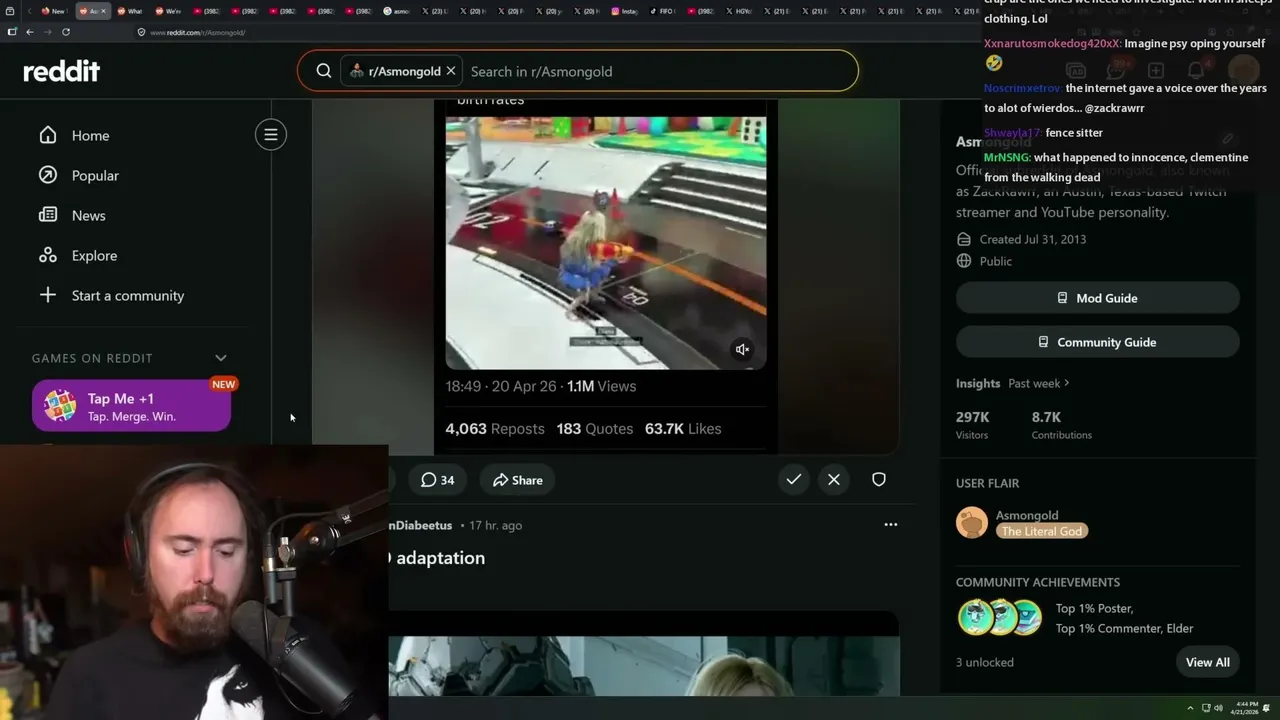The image size is (1280, 720).
Task: Go back in the browser
Action: coord(30,32)
